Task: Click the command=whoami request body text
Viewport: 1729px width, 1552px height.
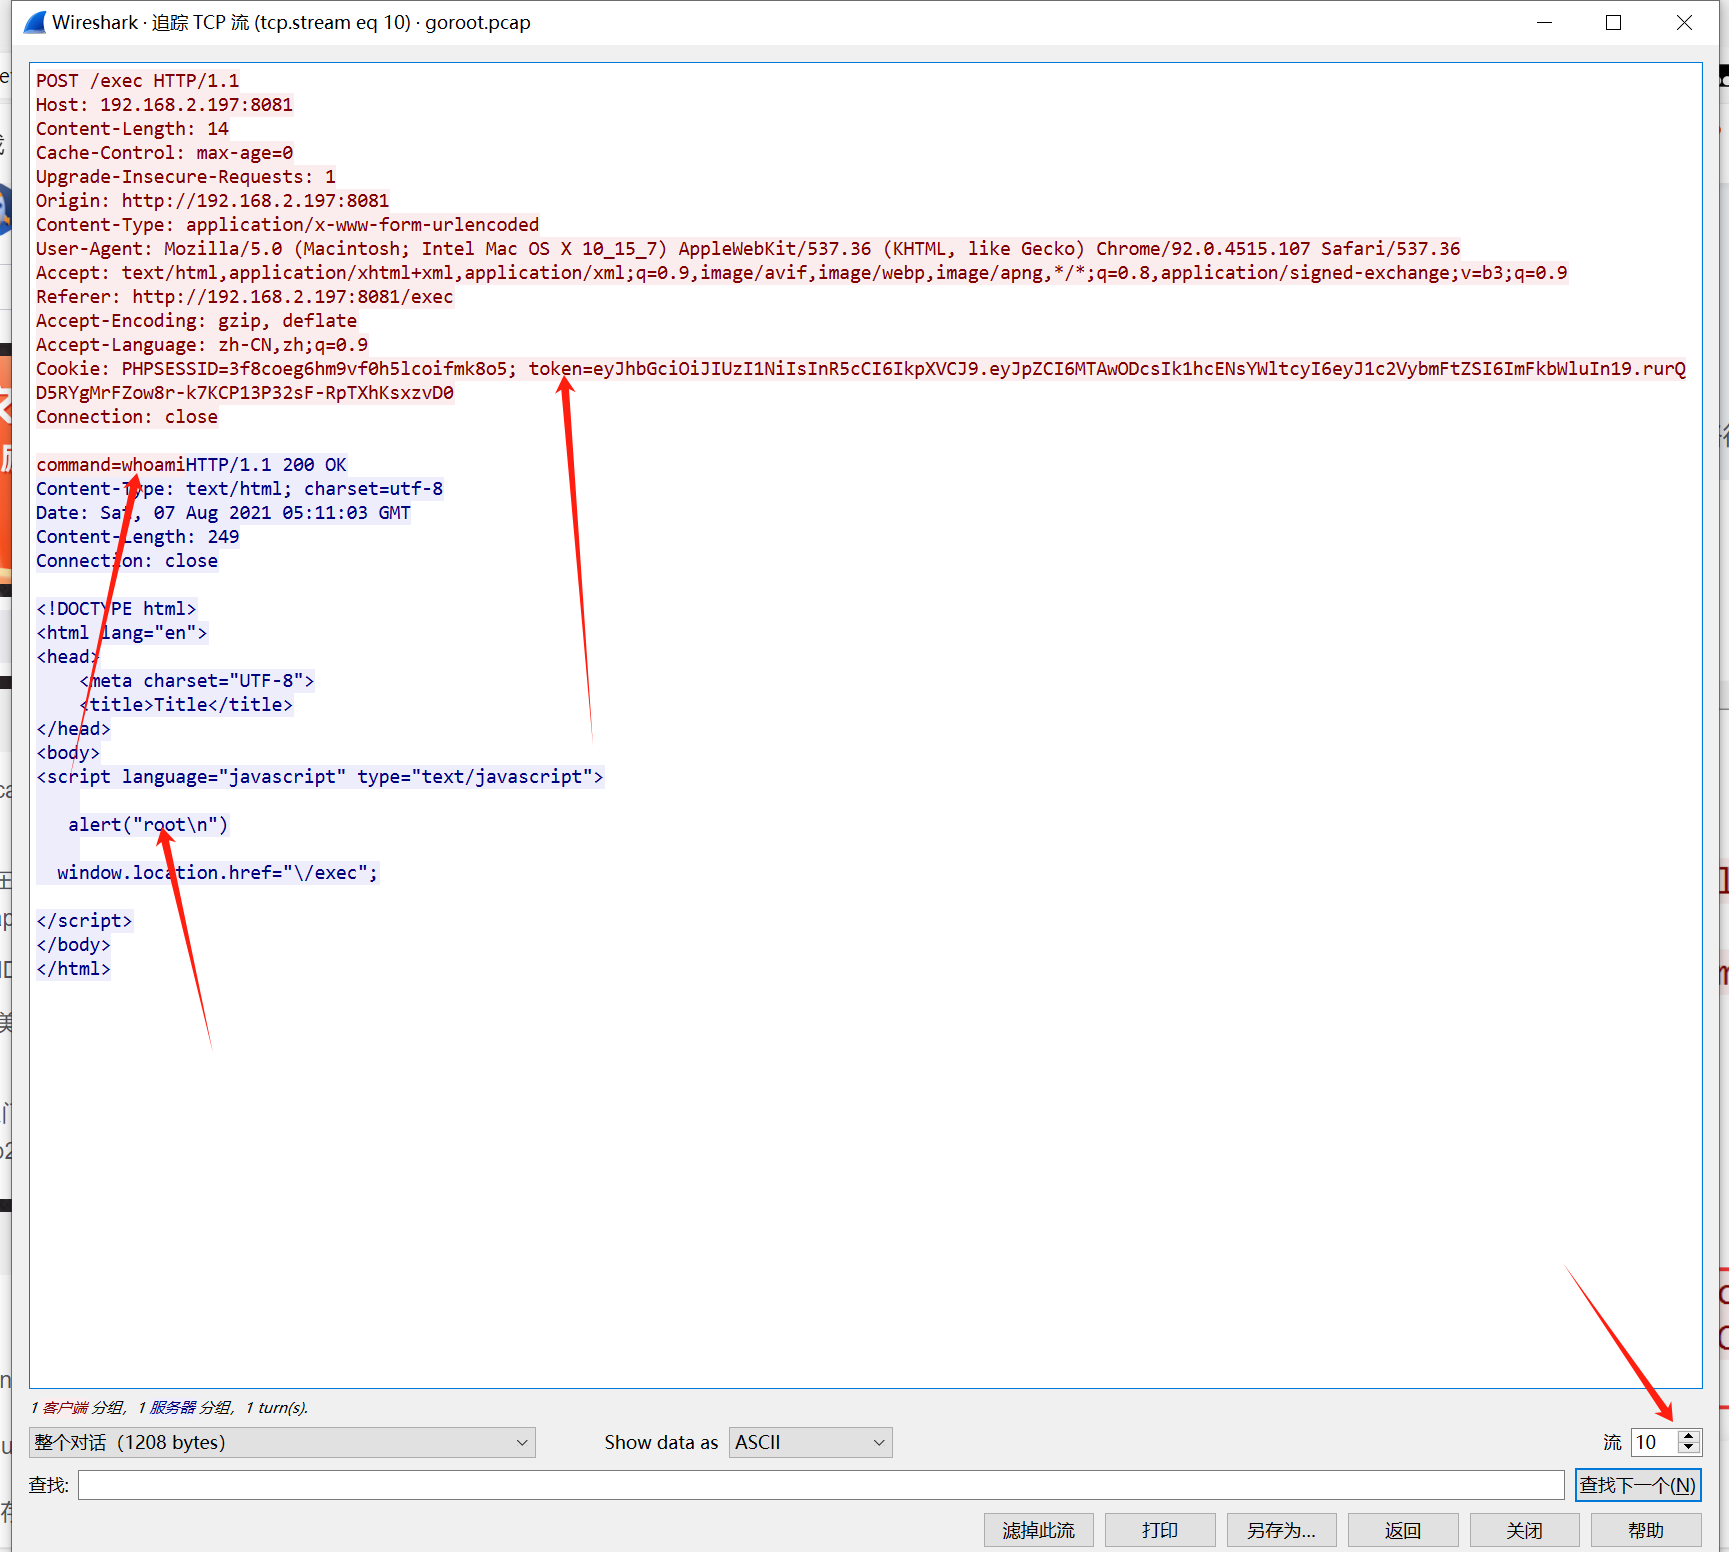Action: tap(111, 465)
